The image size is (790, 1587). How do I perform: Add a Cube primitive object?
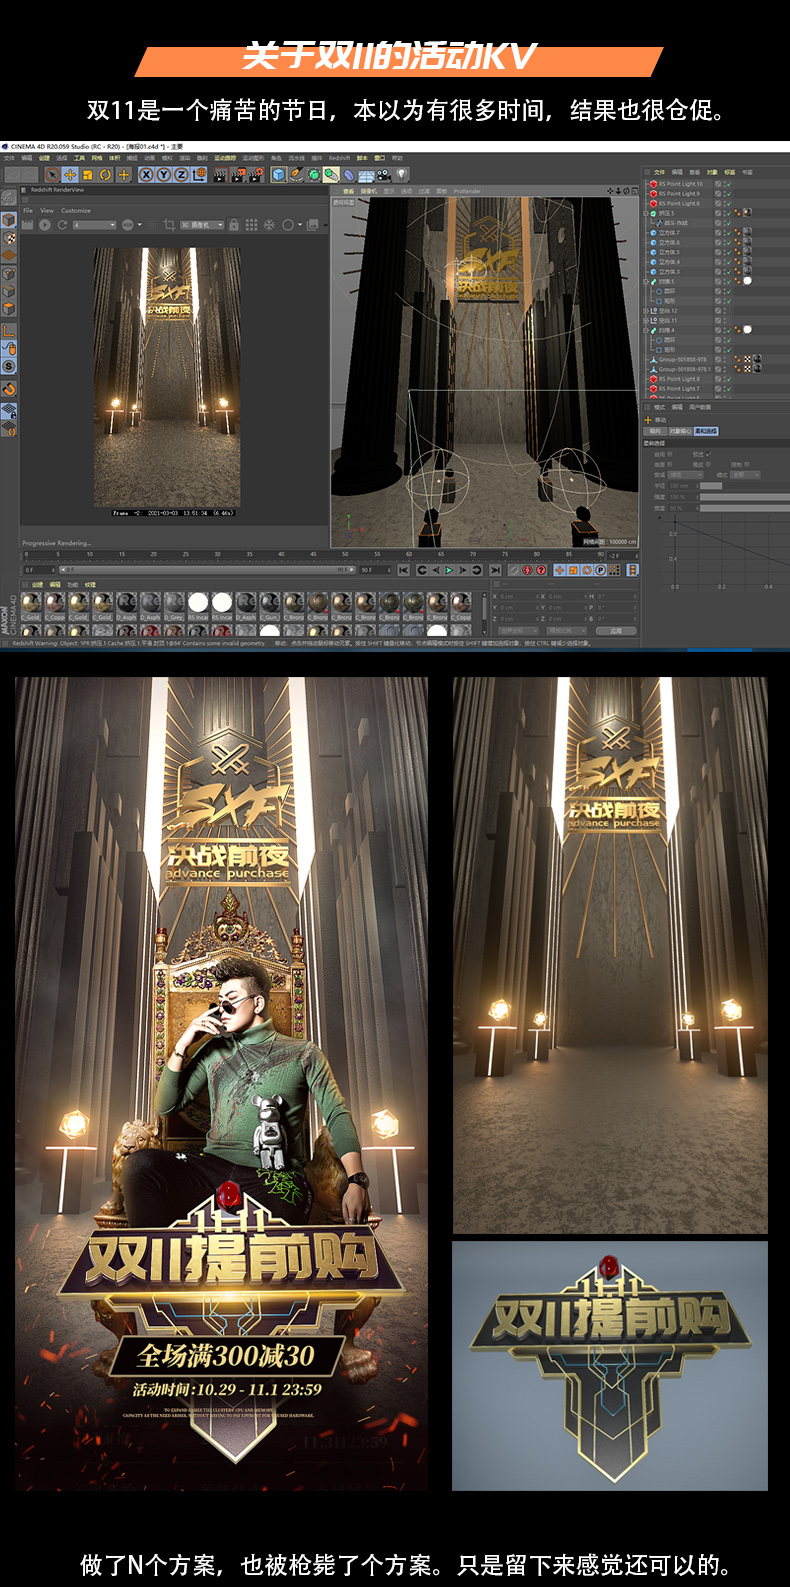277,174
